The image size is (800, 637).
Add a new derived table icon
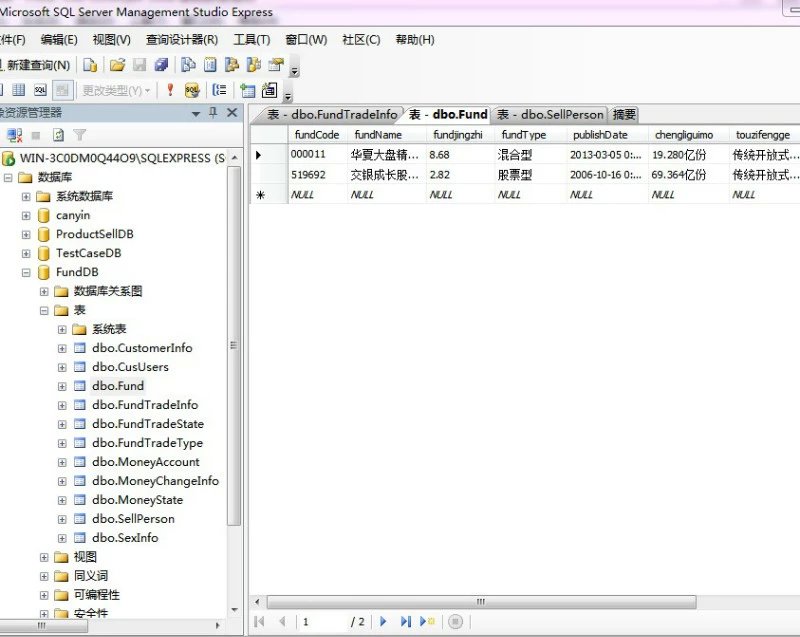[x=269, y=91]
